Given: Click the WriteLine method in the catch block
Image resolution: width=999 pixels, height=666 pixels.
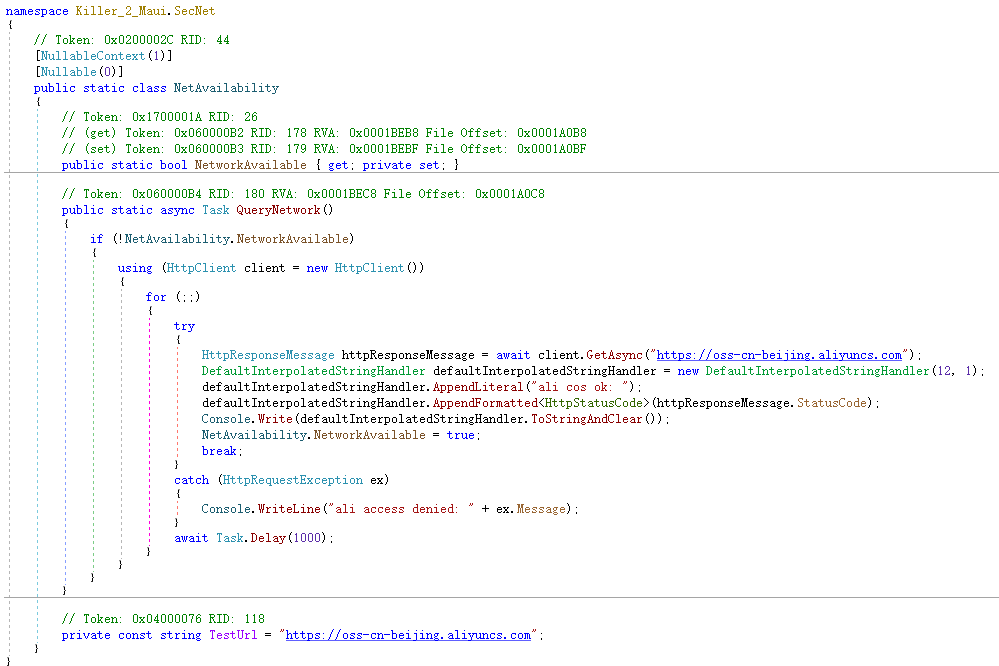Looking at the screenshot, I should (x=289, y=509).
